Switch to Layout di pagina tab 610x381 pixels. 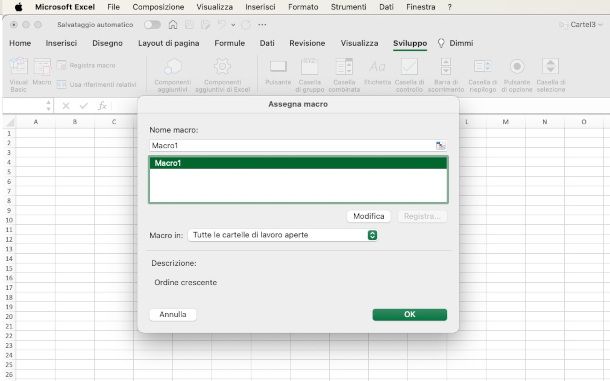168,43
